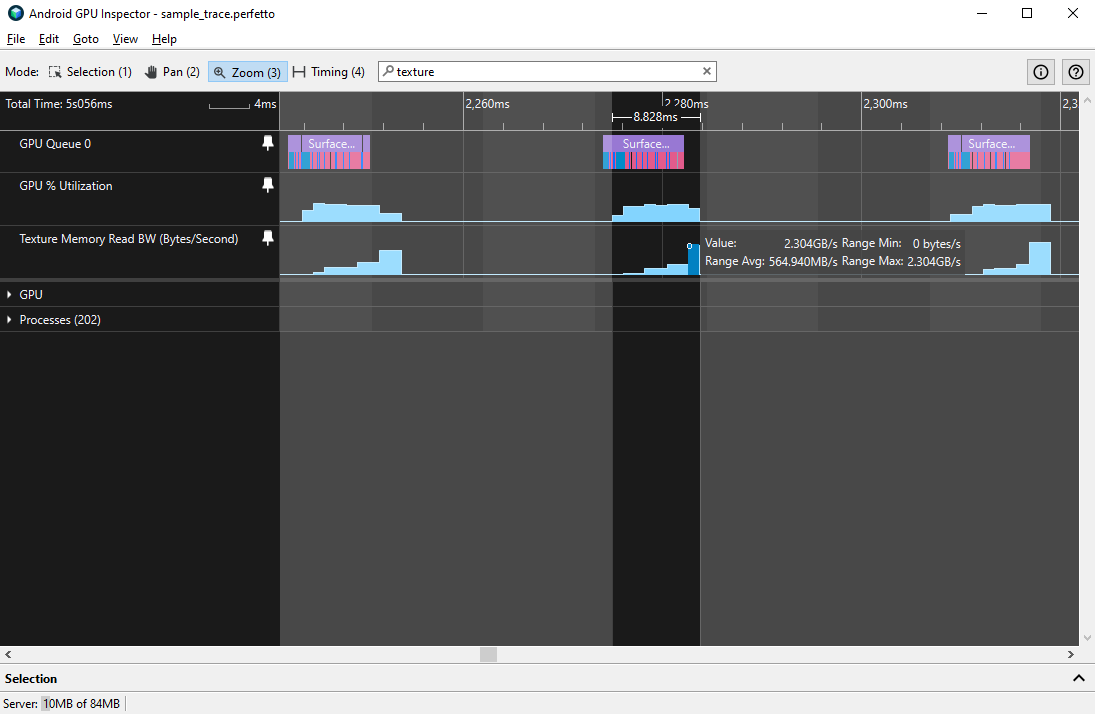Image resolution: width=1095 pixels, height=714 pixels.
Task: Collapse the Selection panel with its chevron
Action: click(1079, 677)
